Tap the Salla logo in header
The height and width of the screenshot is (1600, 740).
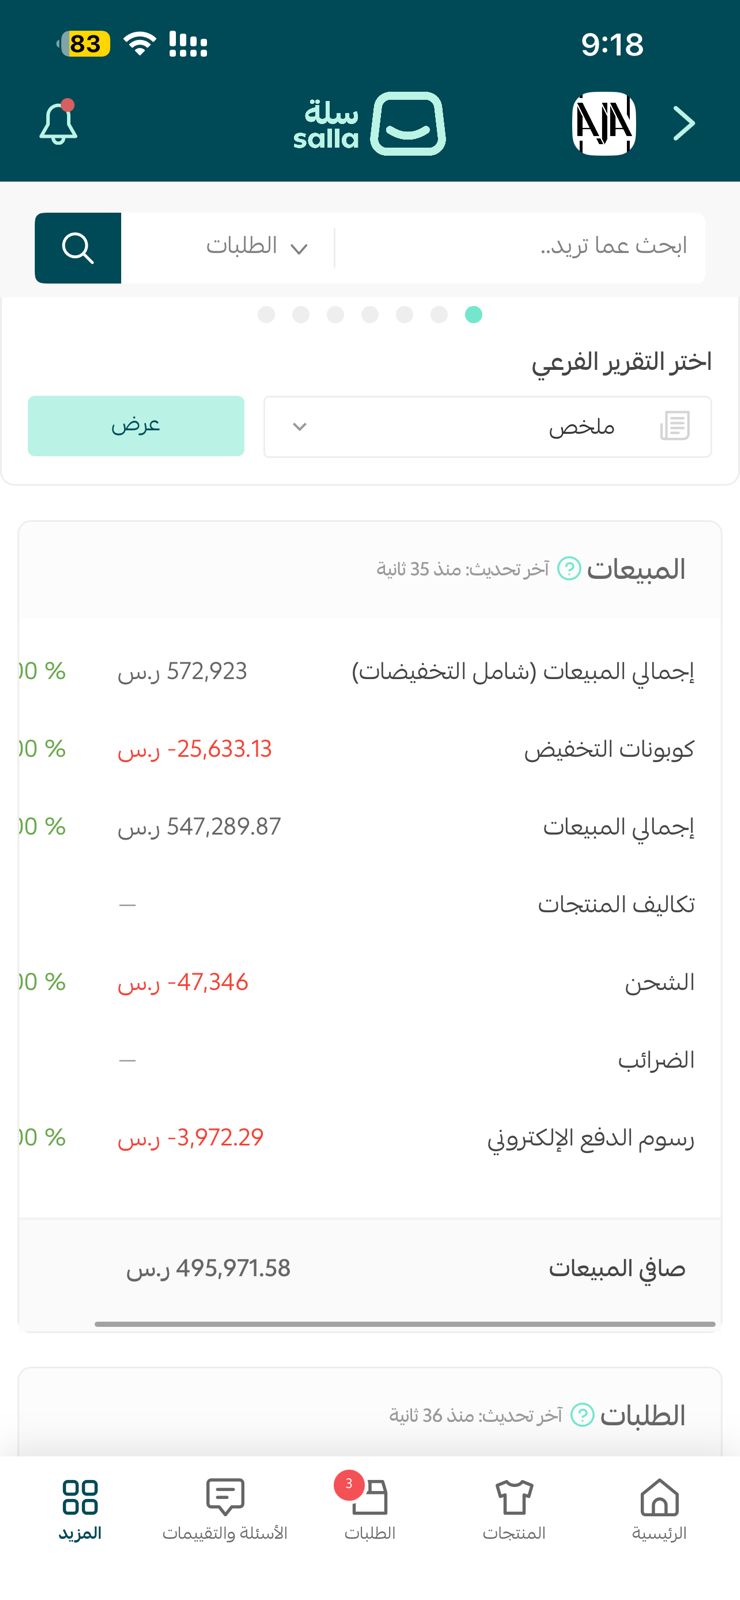(x=369, y=124)
